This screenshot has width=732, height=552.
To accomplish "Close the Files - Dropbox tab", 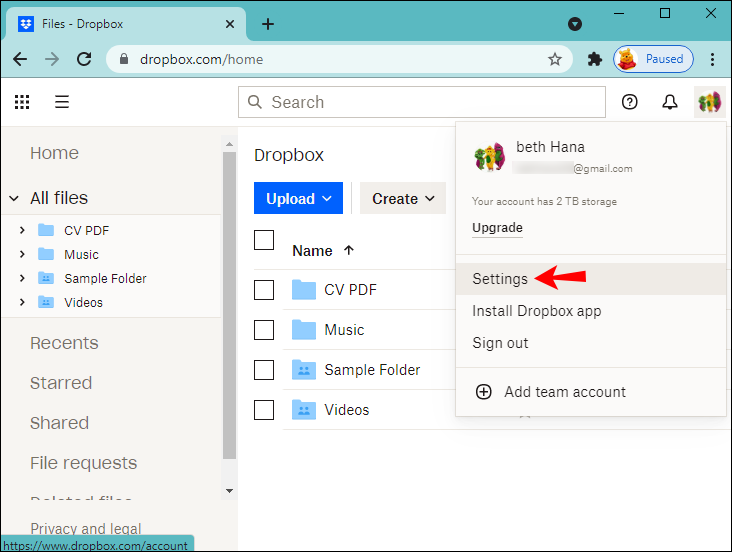I will coord(230,24).
